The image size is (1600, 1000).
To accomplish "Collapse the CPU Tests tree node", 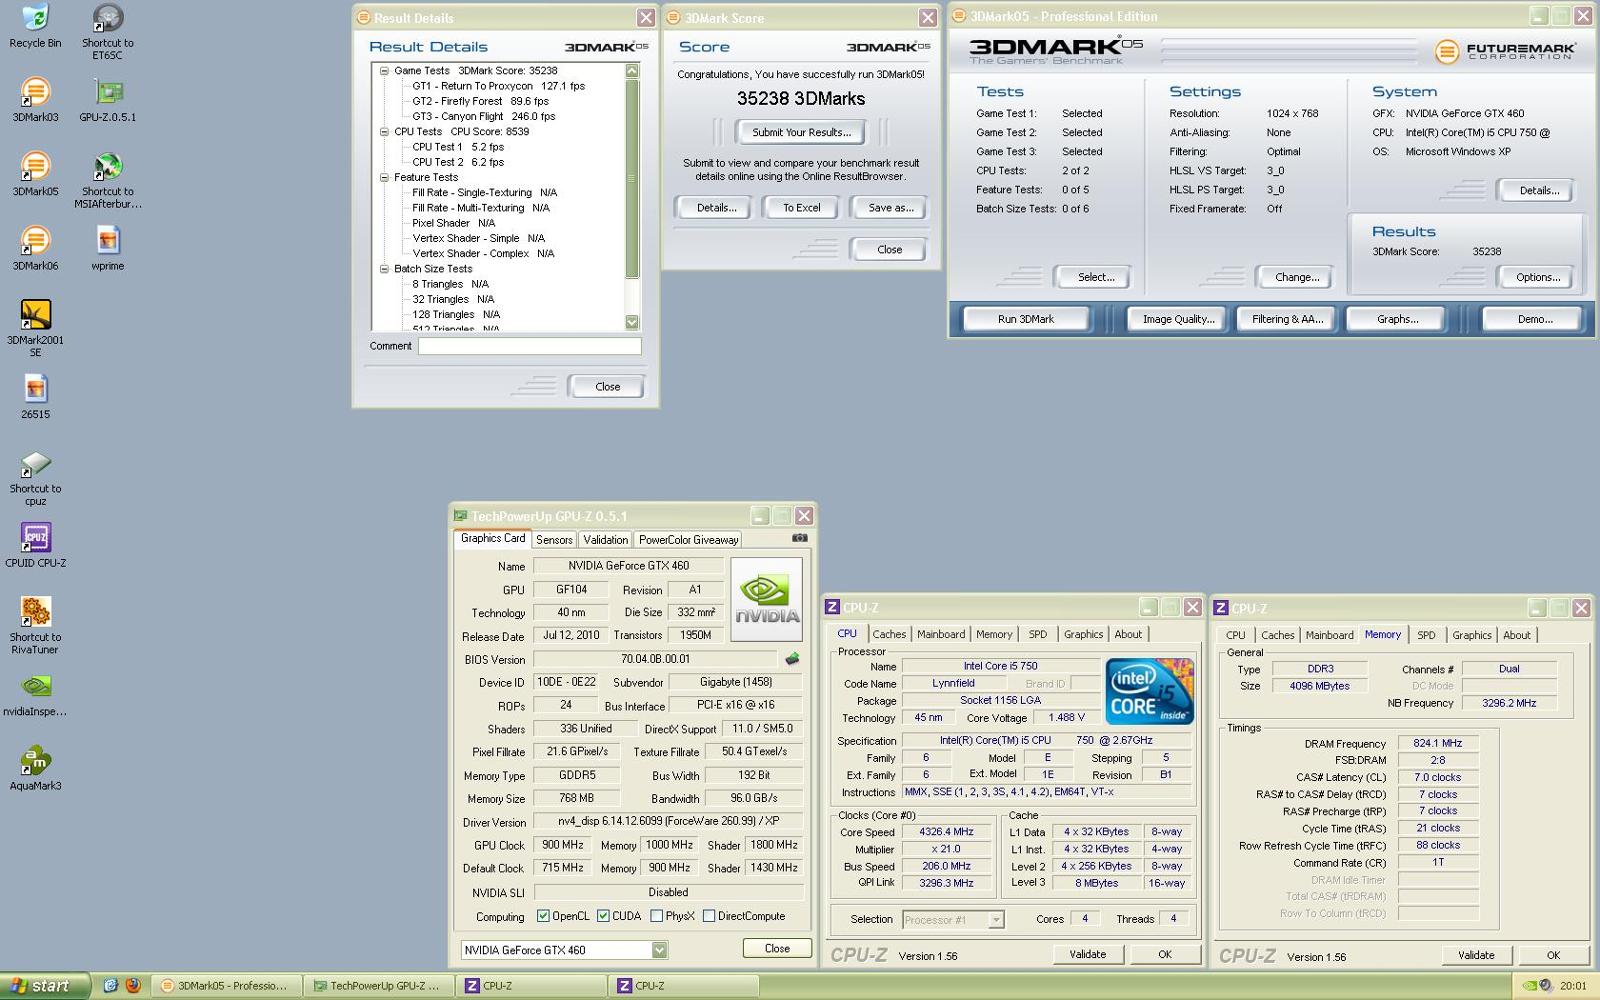I will coord(384,132).
